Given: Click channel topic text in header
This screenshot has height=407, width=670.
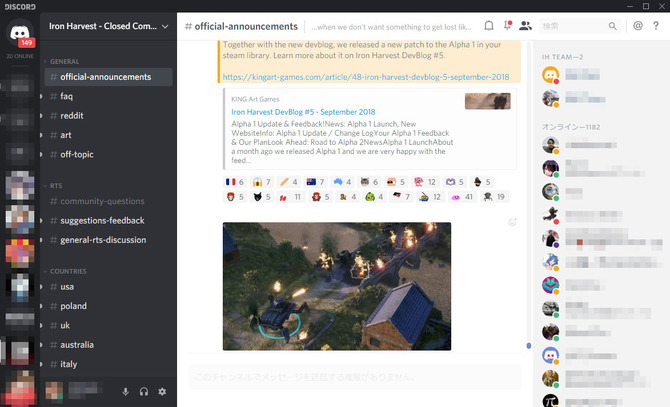Looking at the screenshot, I should click(391, 27).
